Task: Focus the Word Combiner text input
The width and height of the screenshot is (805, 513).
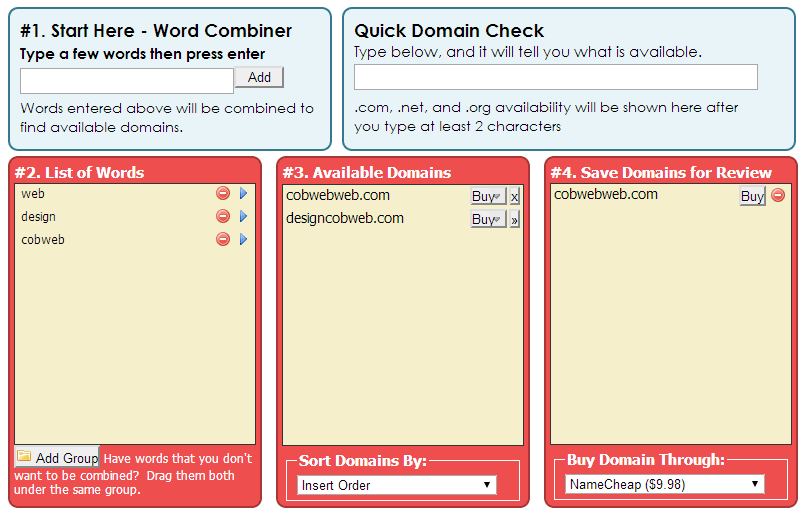Action: click(x=127, y=81)
